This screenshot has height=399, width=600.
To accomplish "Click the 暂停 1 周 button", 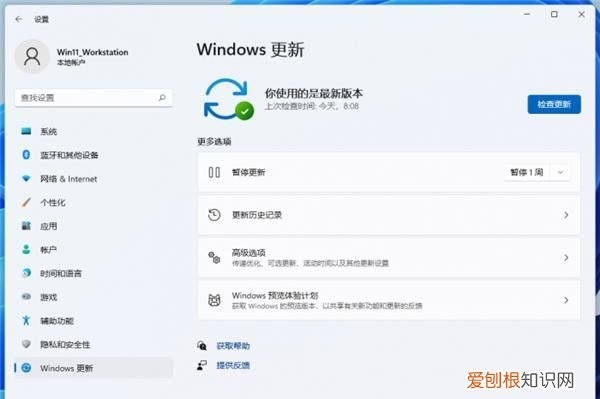I will coord(527,173).
